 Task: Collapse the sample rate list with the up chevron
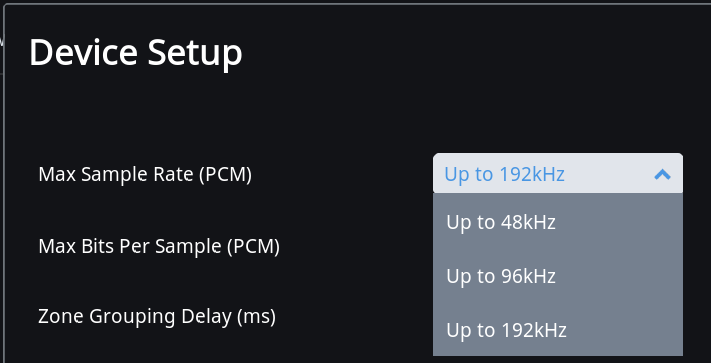click(662, 174)
